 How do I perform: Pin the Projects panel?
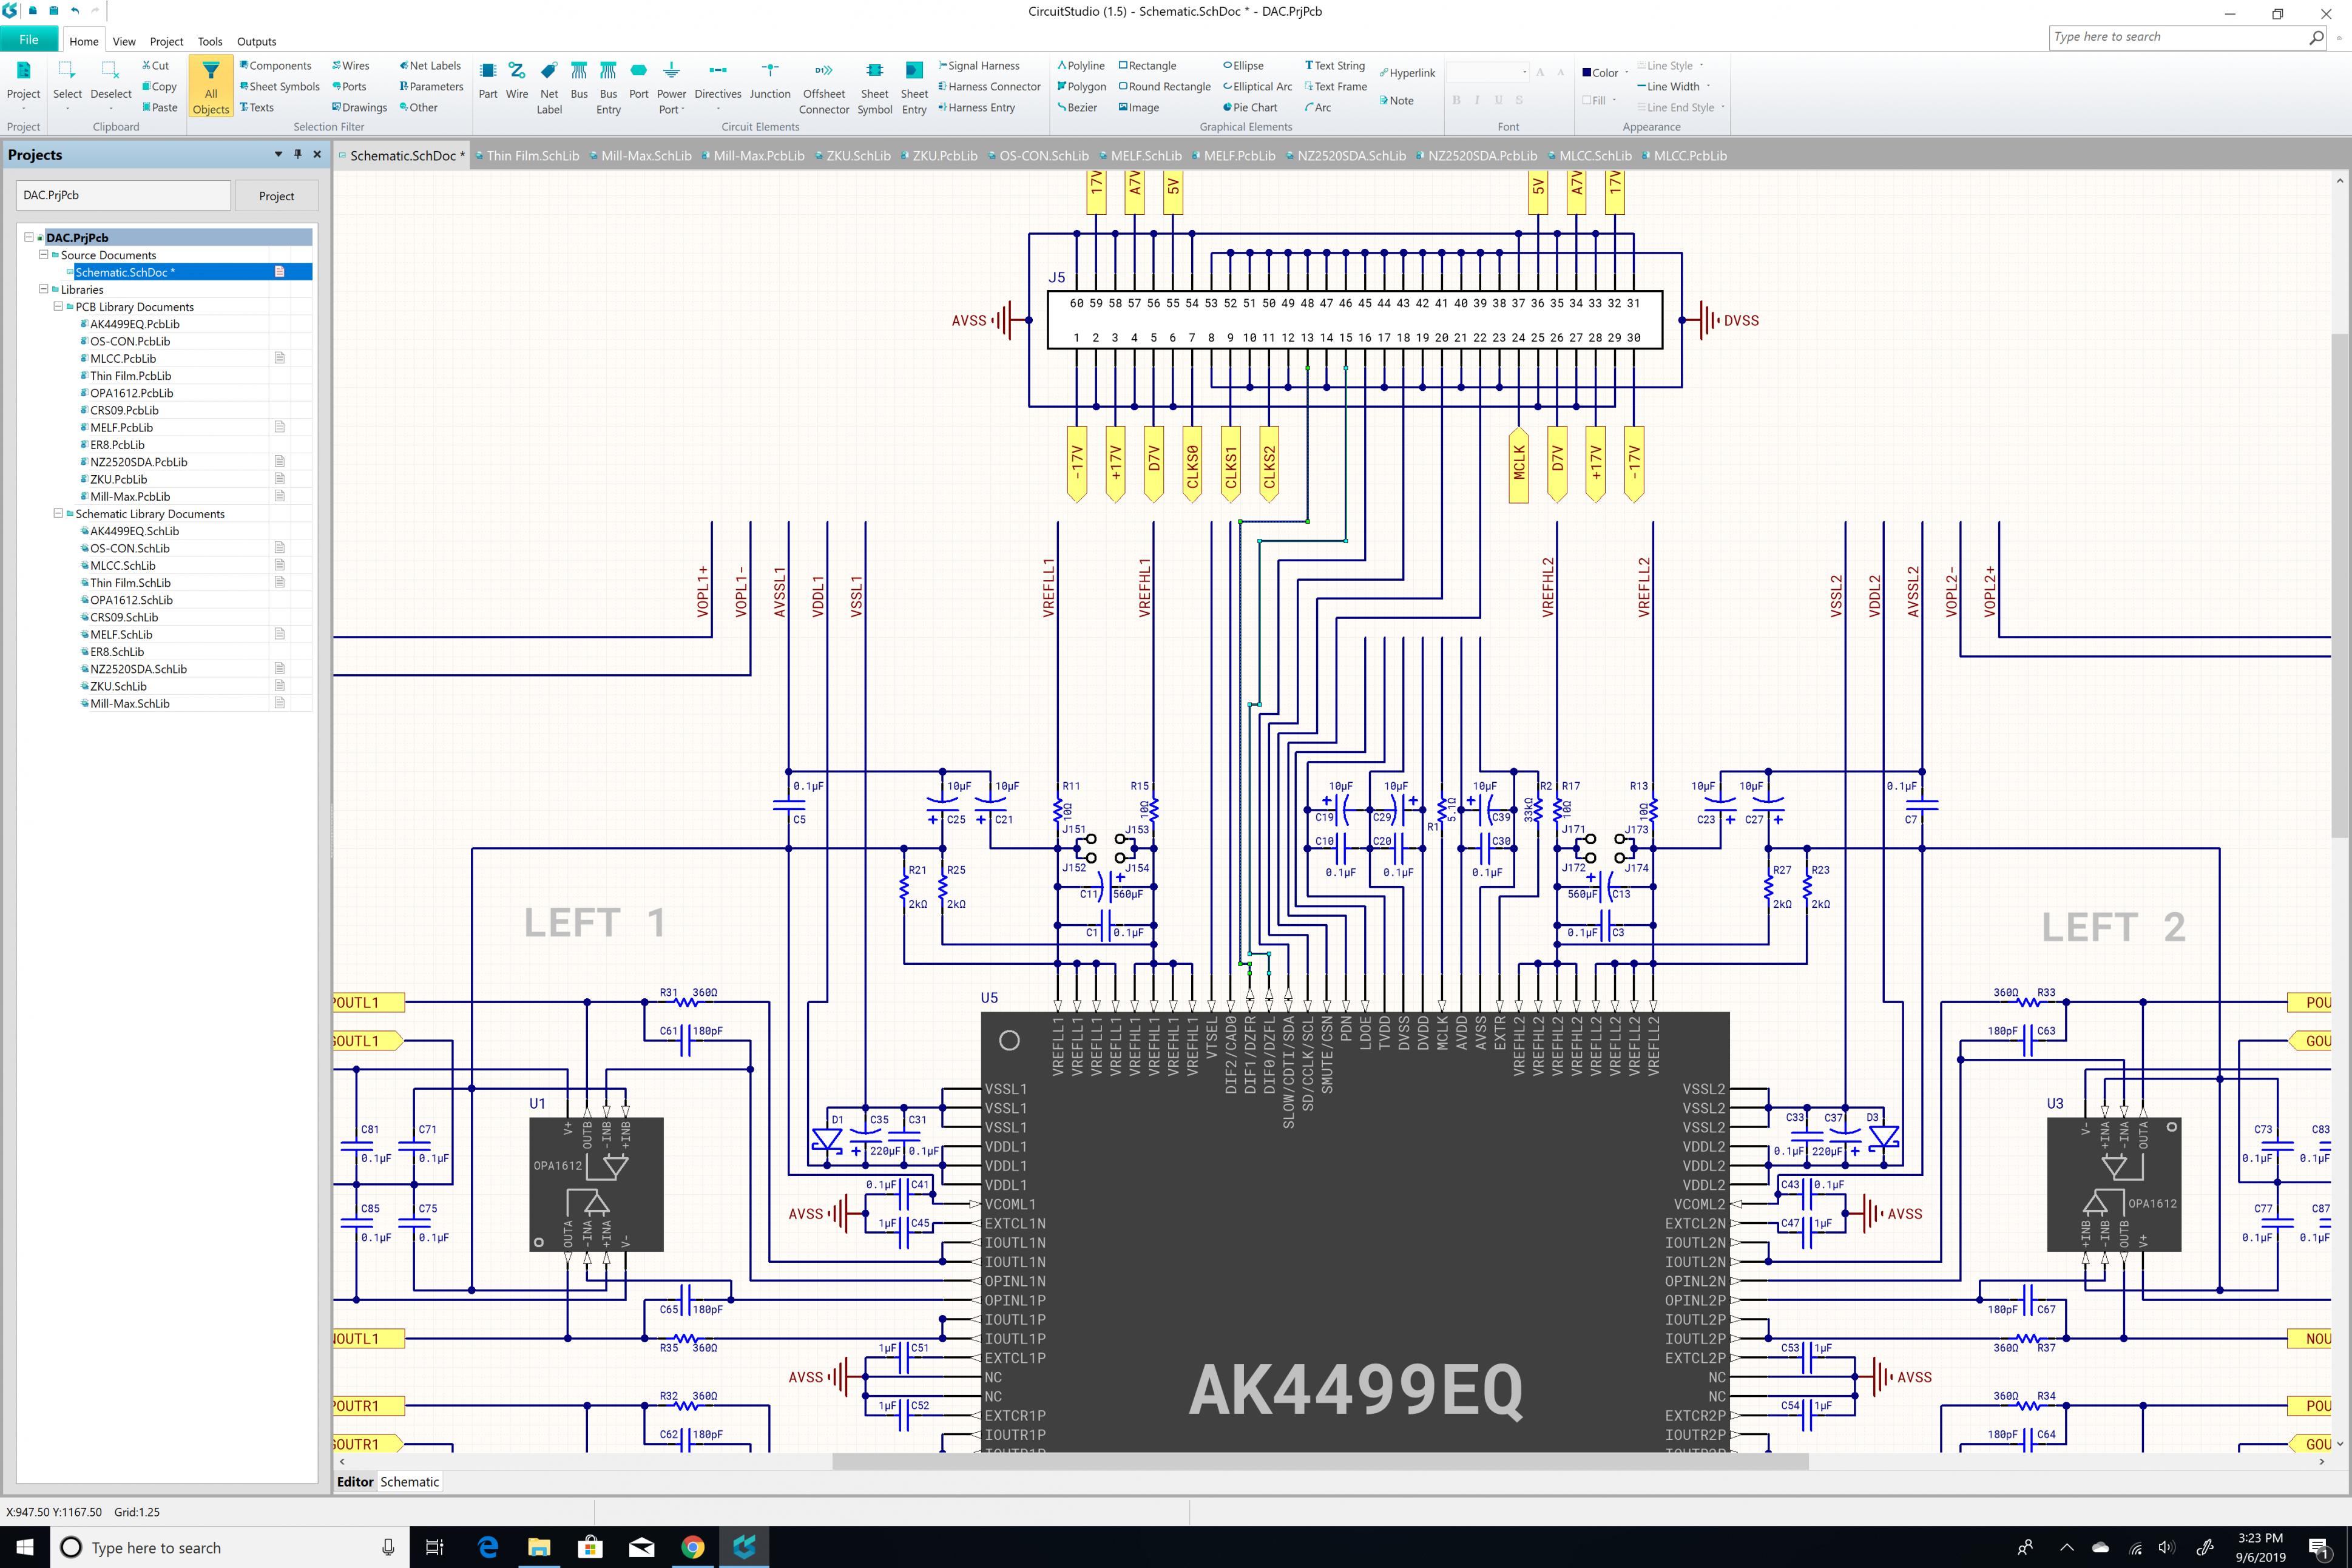tap(298, 154)
